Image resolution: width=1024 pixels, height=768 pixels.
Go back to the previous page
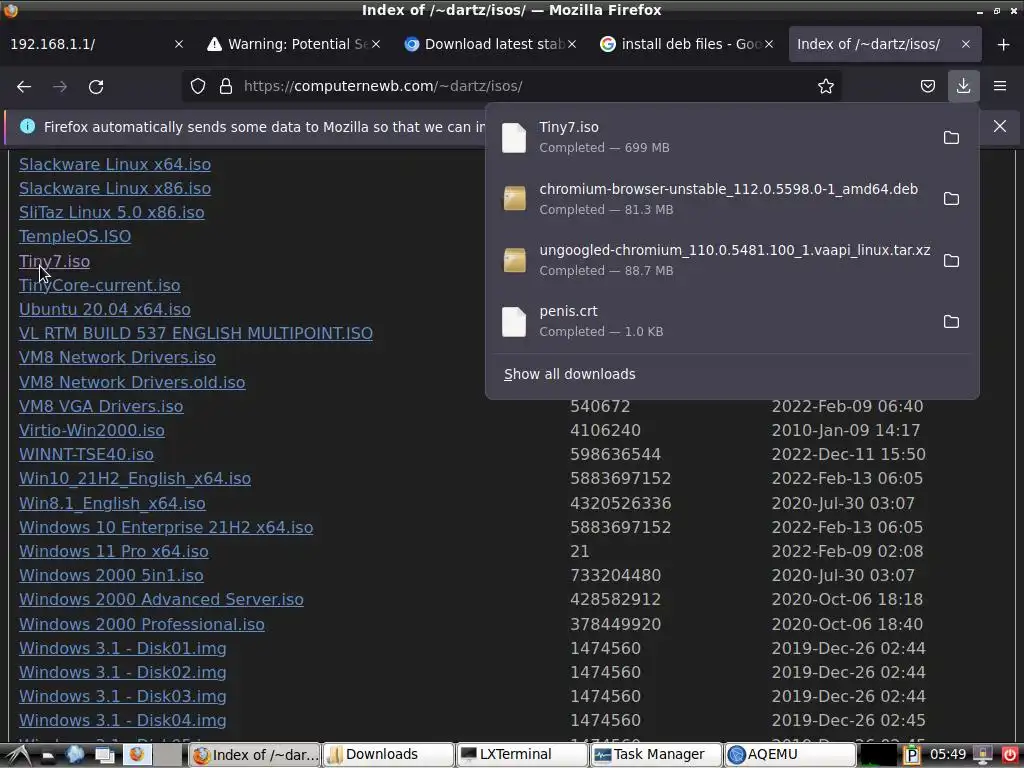pyautogui.click(x=24, y=86)
